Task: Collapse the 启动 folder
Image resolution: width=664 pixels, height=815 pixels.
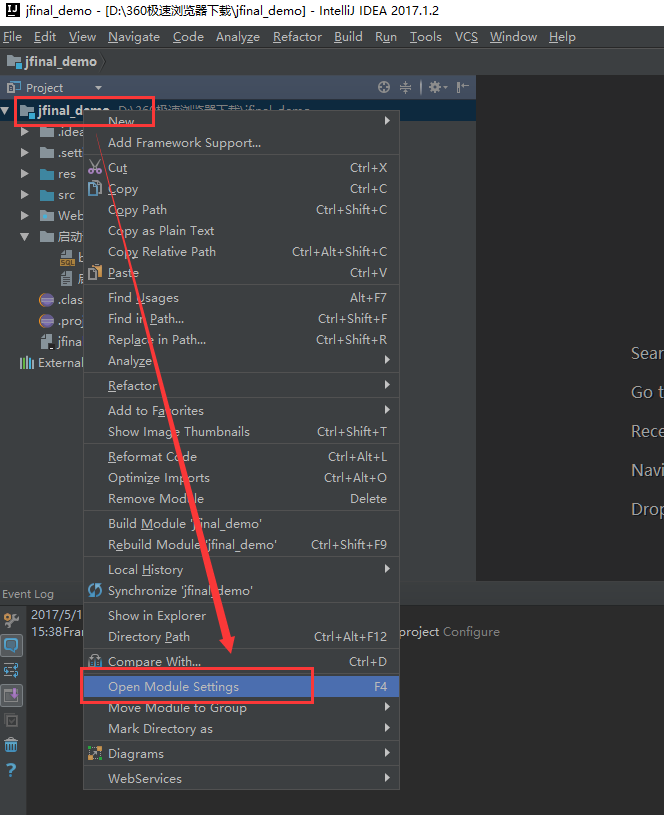Action: [x=24, y=236]
